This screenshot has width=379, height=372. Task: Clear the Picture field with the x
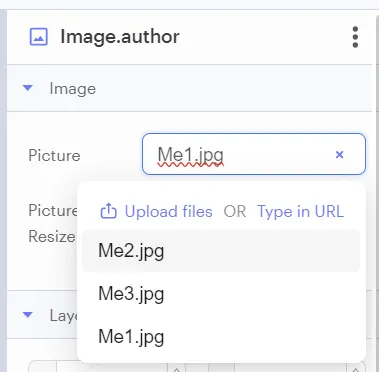coord(339,154)
